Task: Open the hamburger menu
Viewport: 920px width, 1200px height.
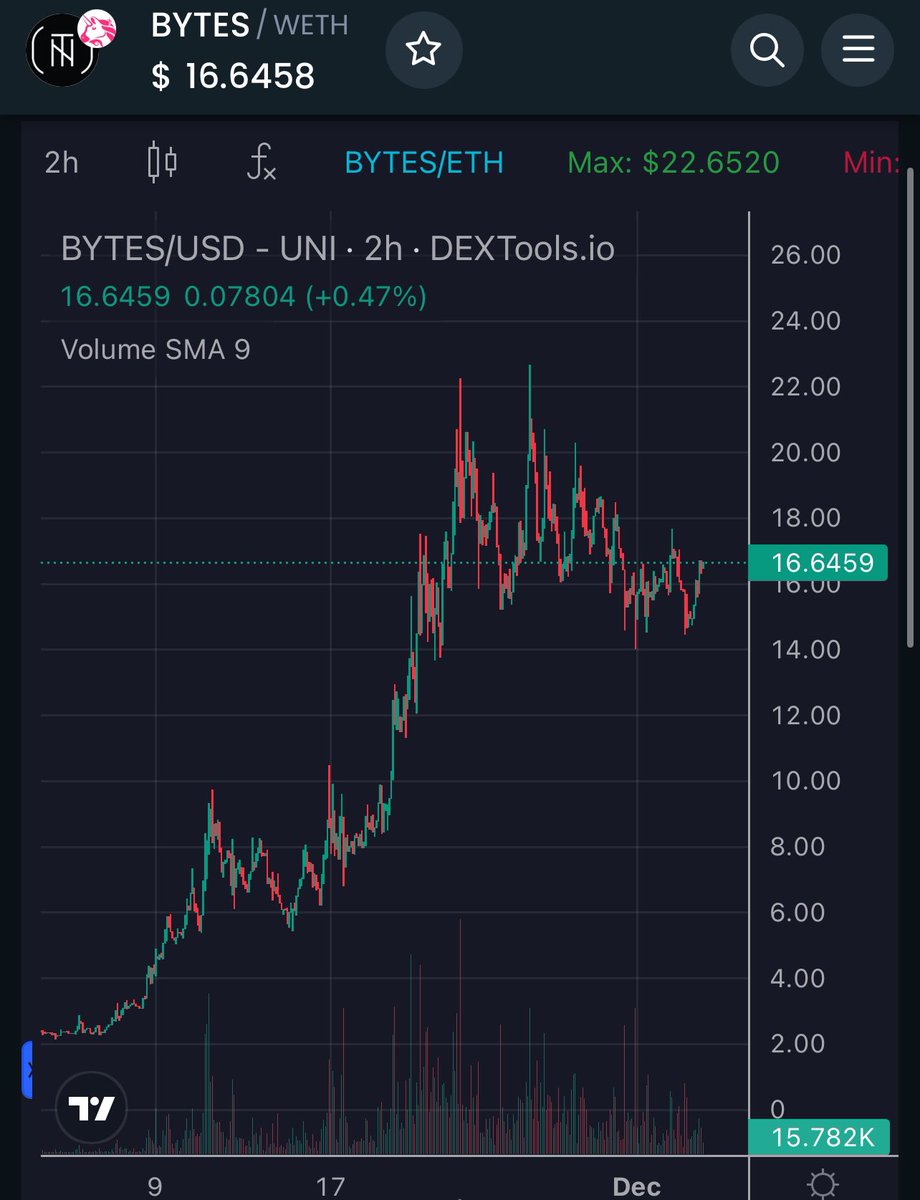Action: [858, 49]
